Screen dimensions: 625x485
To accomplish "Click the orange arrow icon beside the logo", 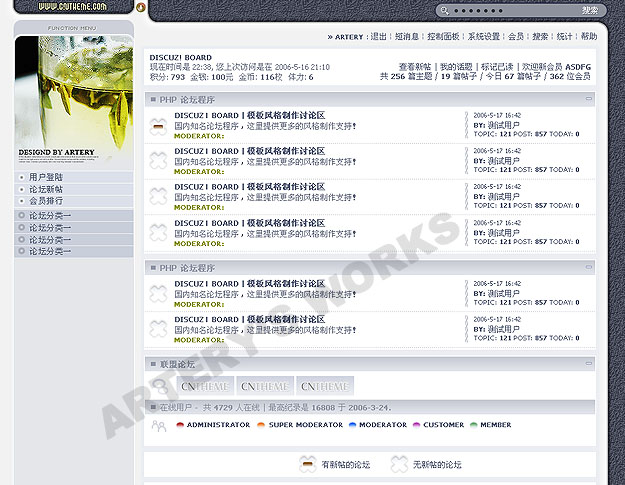I will [141, 8].
